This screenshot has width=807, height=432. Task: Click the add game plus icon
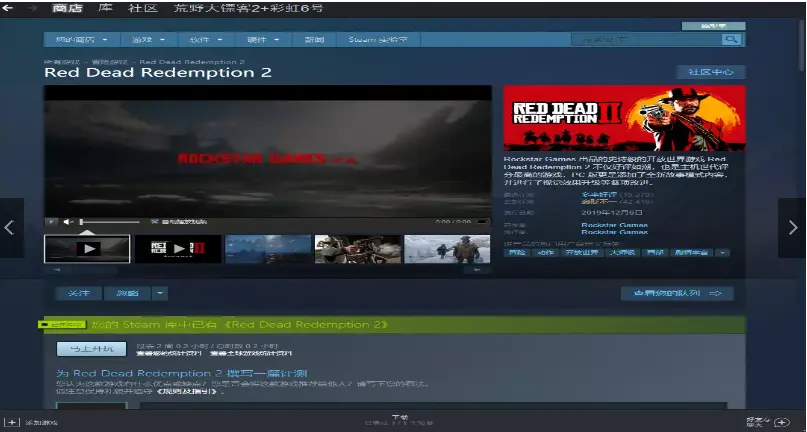12,422
